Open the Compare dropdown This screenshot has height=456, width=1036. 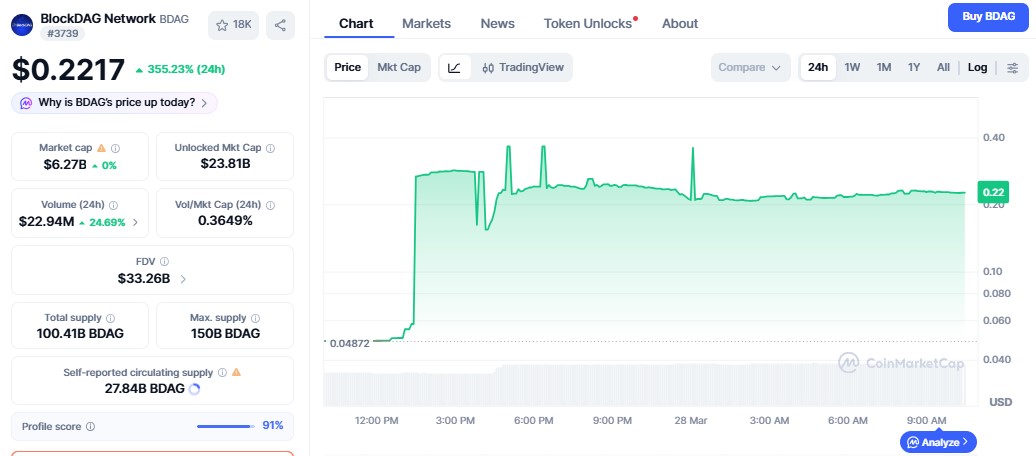tap(751, 67)
